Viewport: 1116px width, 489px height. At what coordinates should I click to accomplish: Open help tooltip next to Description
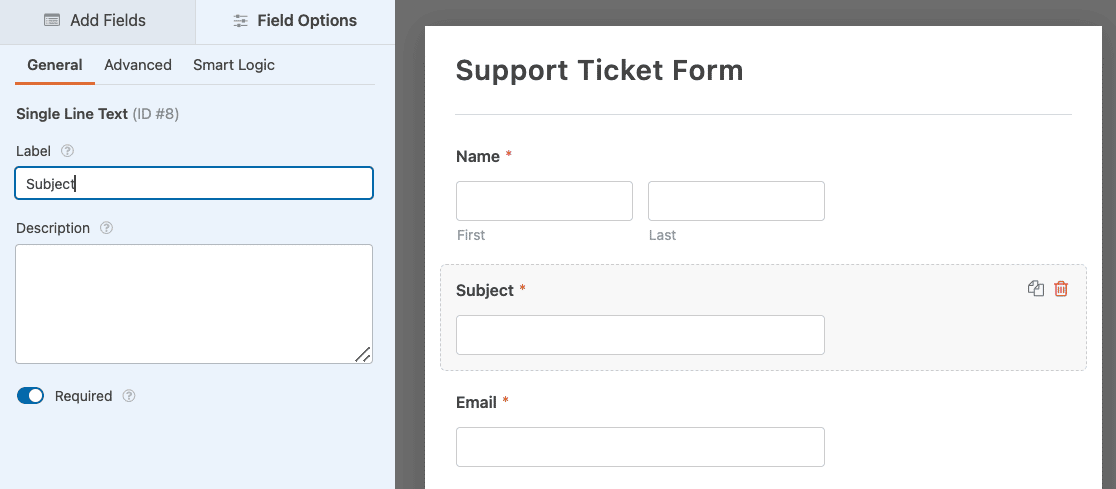pyautogui.click(x=107, y=228)
